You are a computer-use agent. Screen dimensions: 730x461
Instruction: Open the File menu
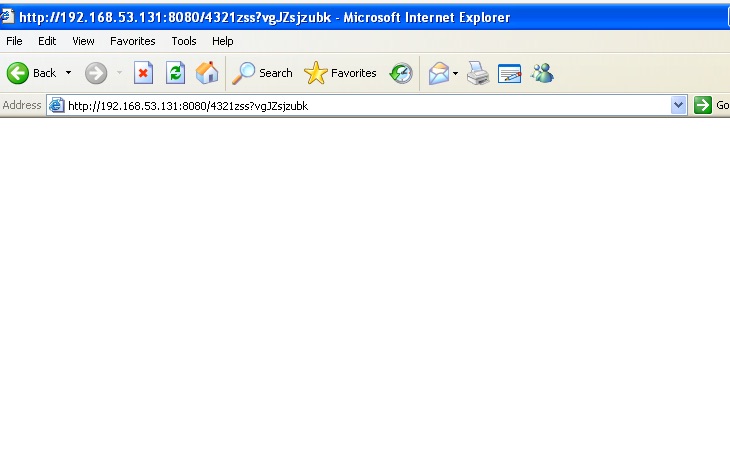(x=14, y=41)
